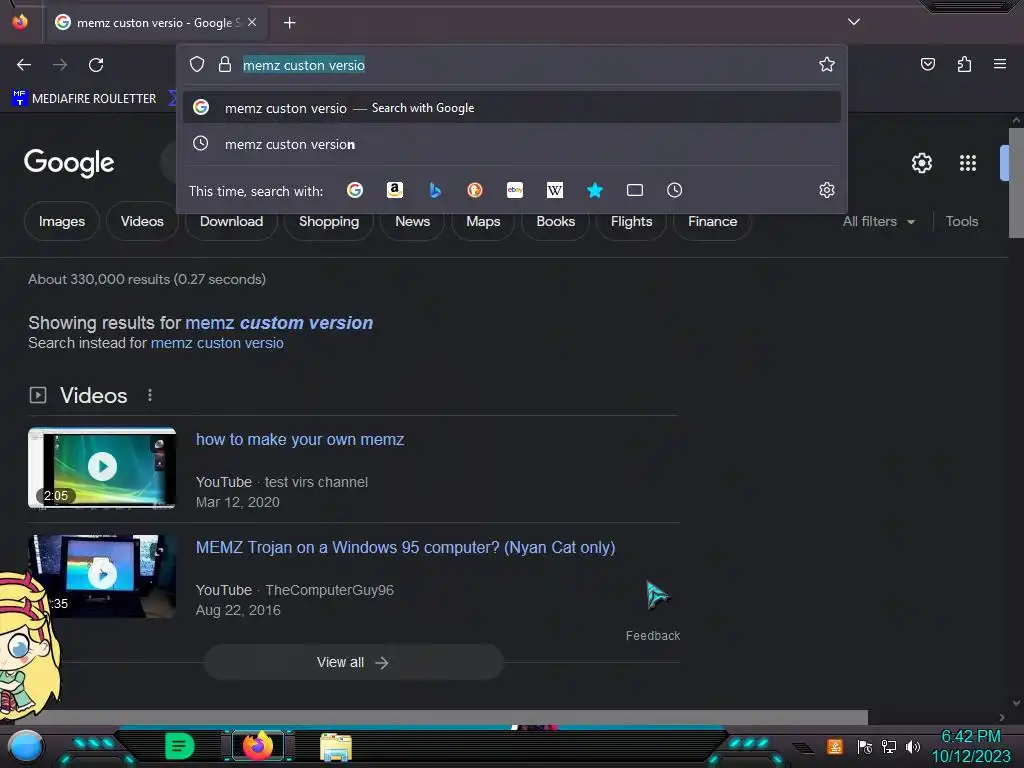Screen dimensions: 1024x768
Task: Open the Save to Pocket icon
Action: (x=927, y=64)
